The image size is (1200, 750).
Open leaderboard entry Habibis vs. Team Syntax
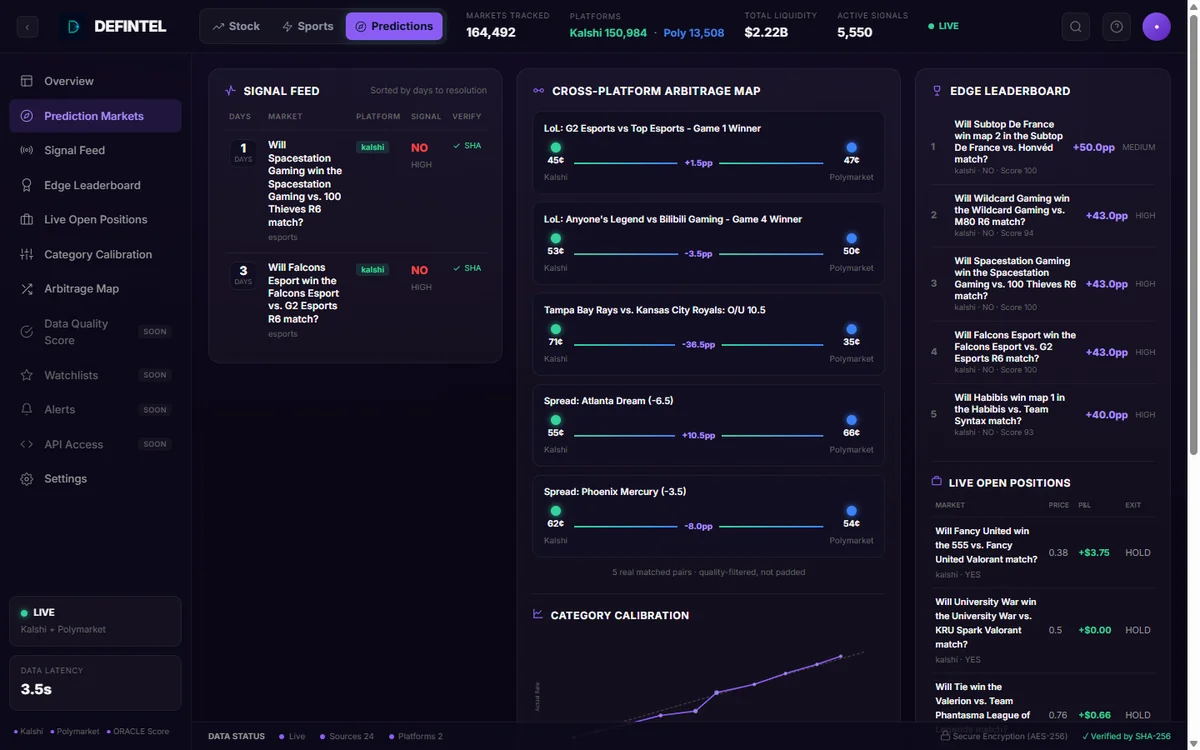pos(1043,414)
